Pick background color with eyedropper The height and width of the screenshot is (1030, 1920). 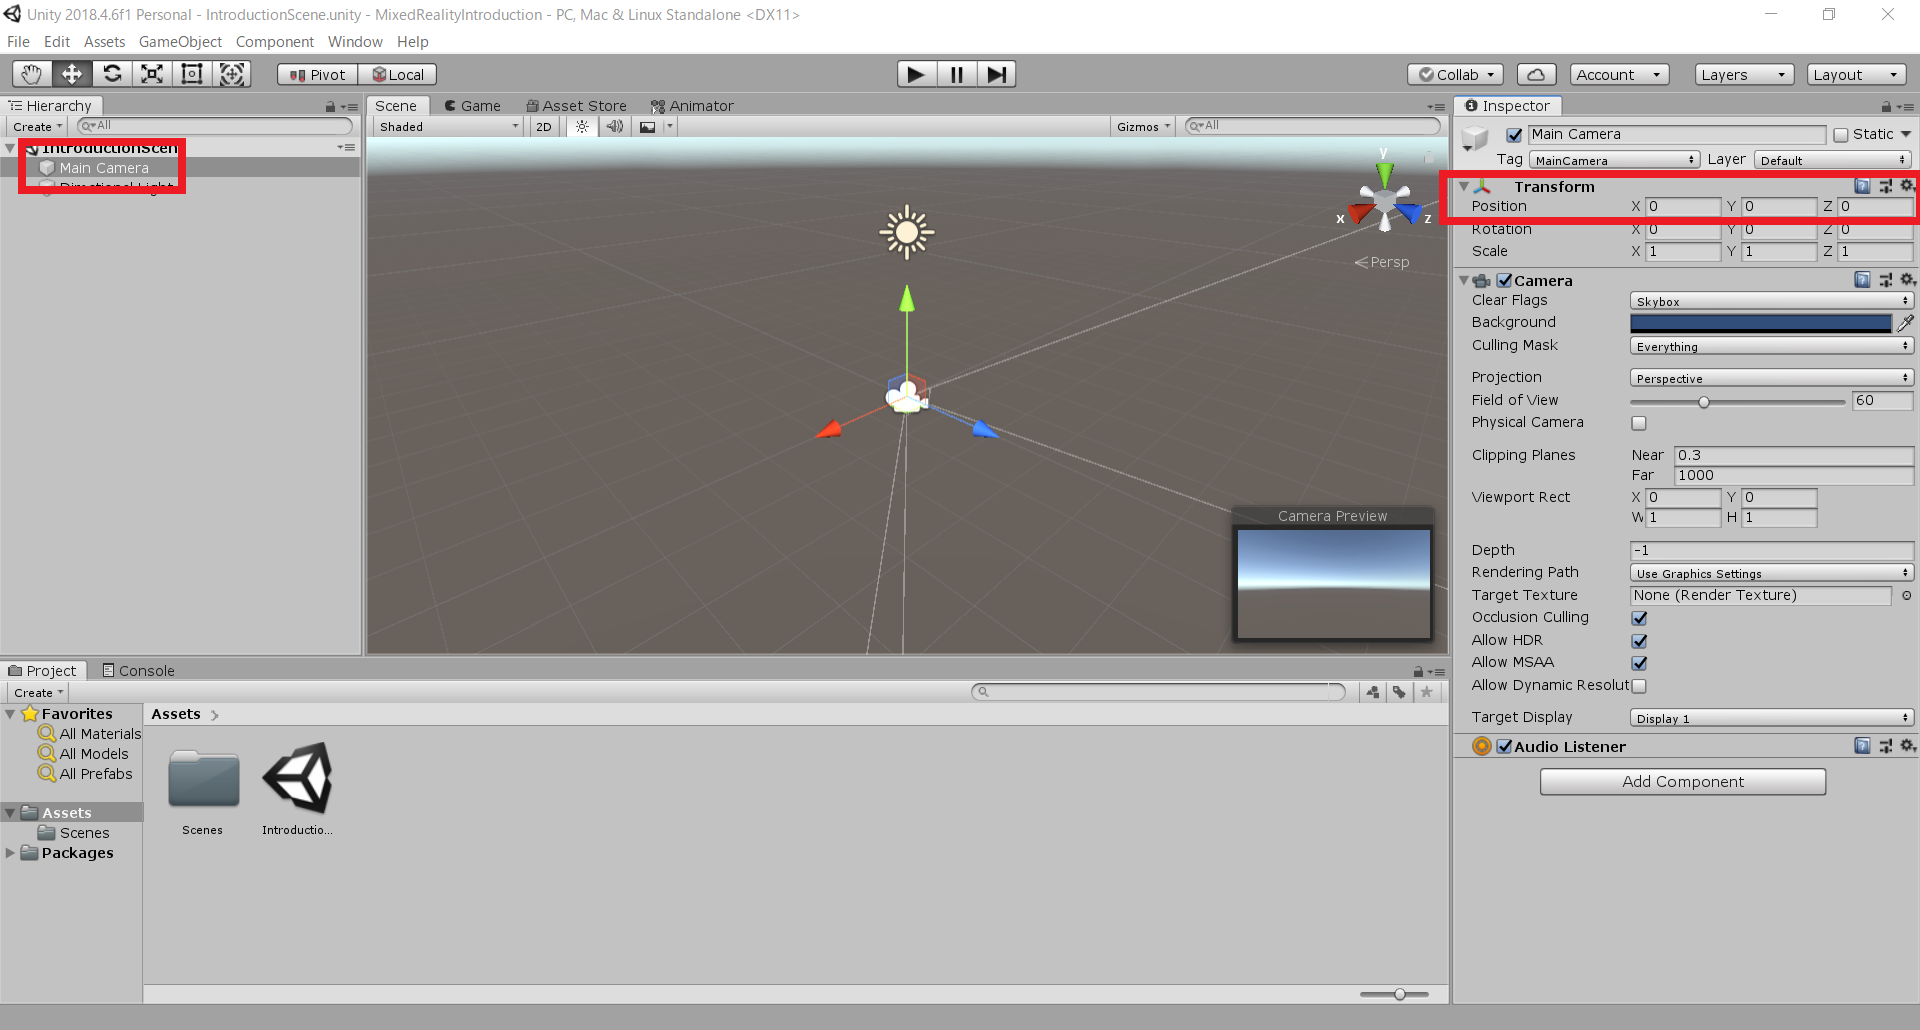(x=1906, y=322)
